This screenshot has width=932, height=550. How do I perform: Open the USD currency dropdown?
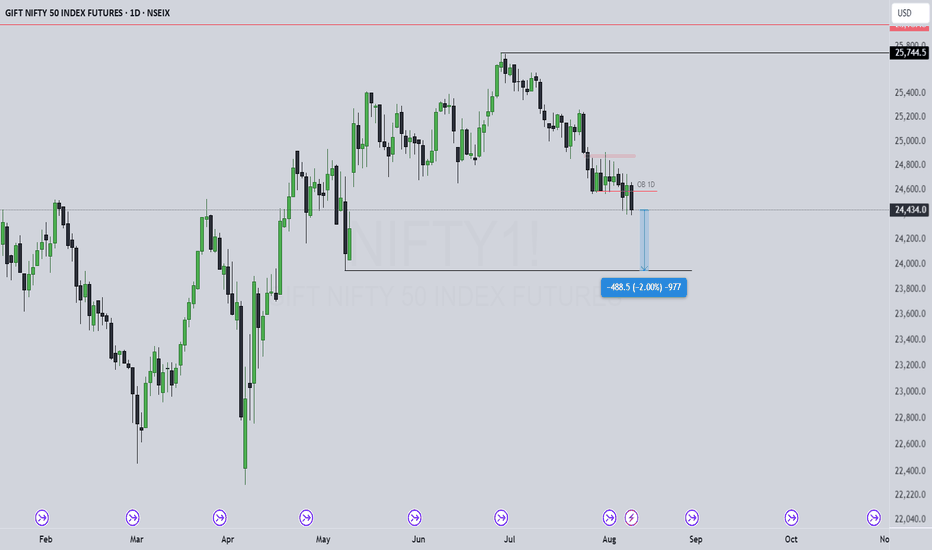point(909,13)
